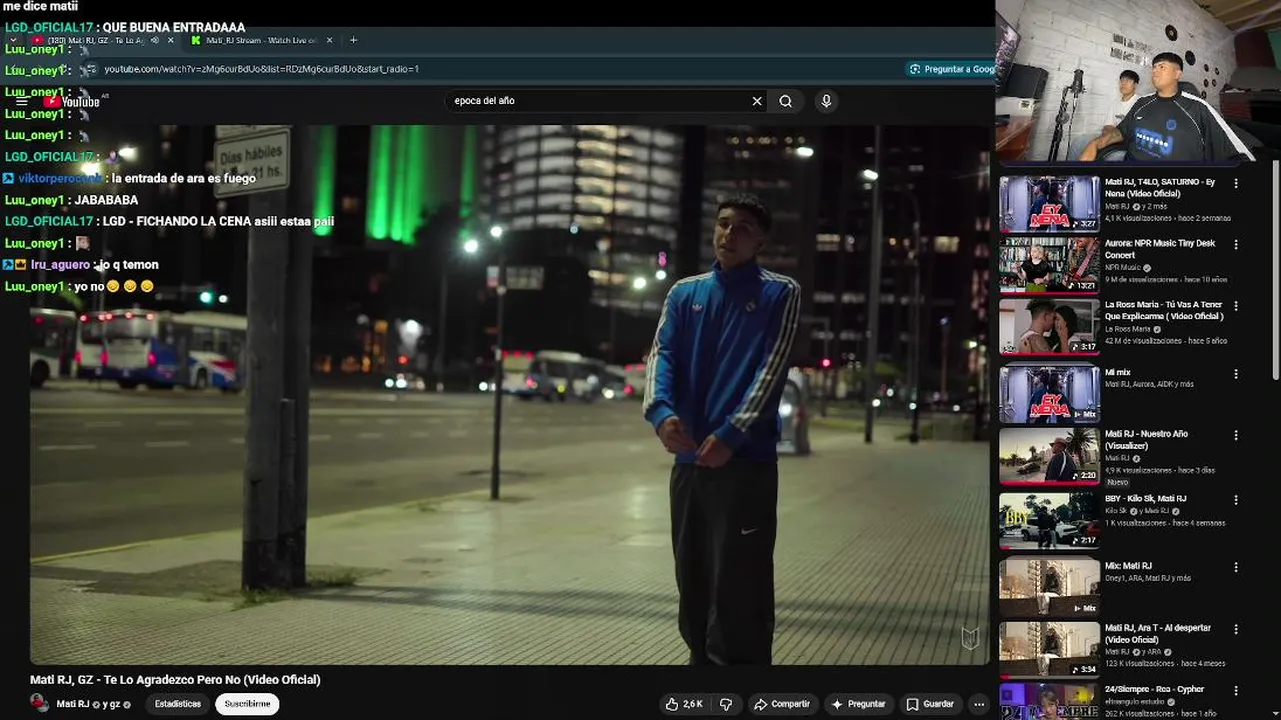Open options menu for Nuestro Año video
This screenshot has width=1281, height=720.
1236,436
